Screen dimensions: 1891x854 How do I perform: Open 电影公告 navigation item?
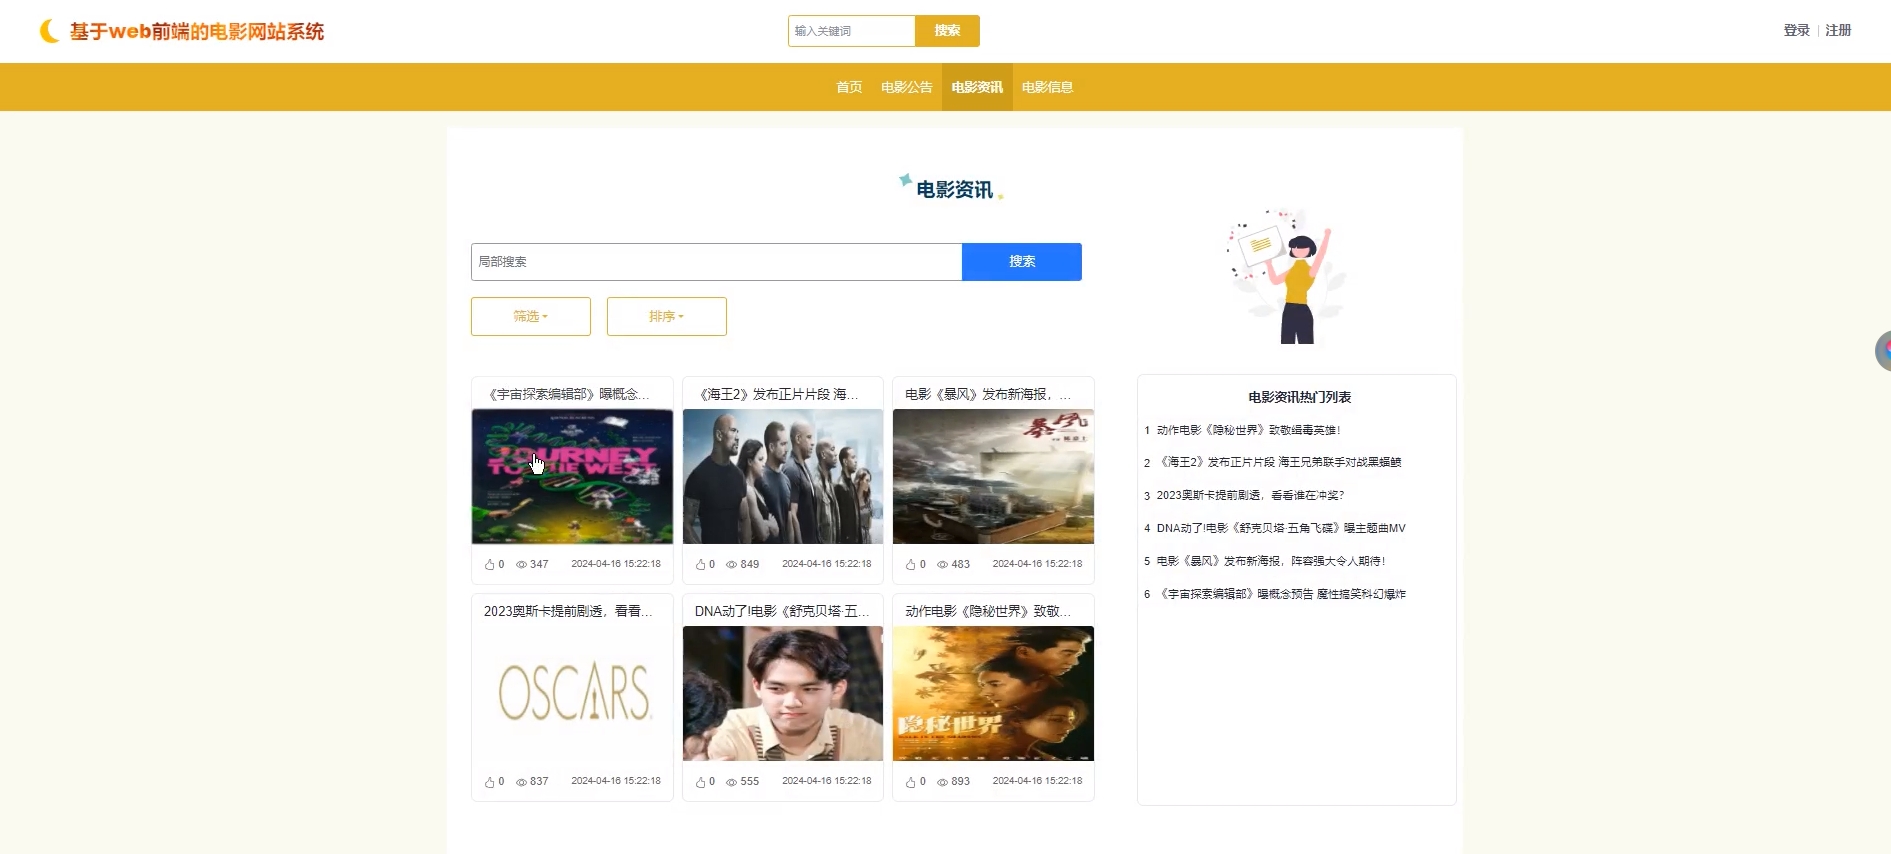[x=907, y=87]
